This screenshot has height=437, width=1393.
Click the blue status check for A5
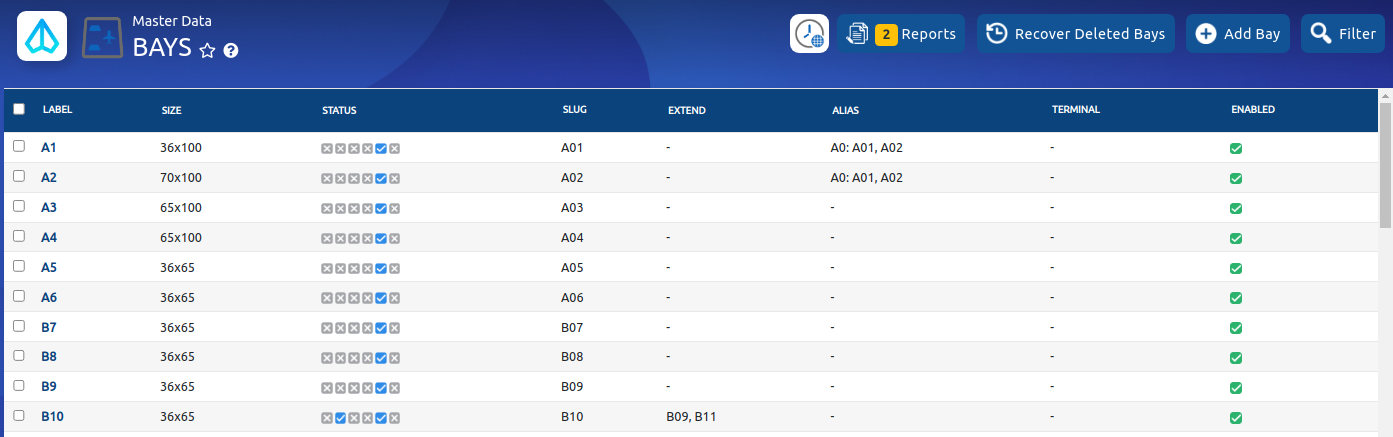coord(381,268)
